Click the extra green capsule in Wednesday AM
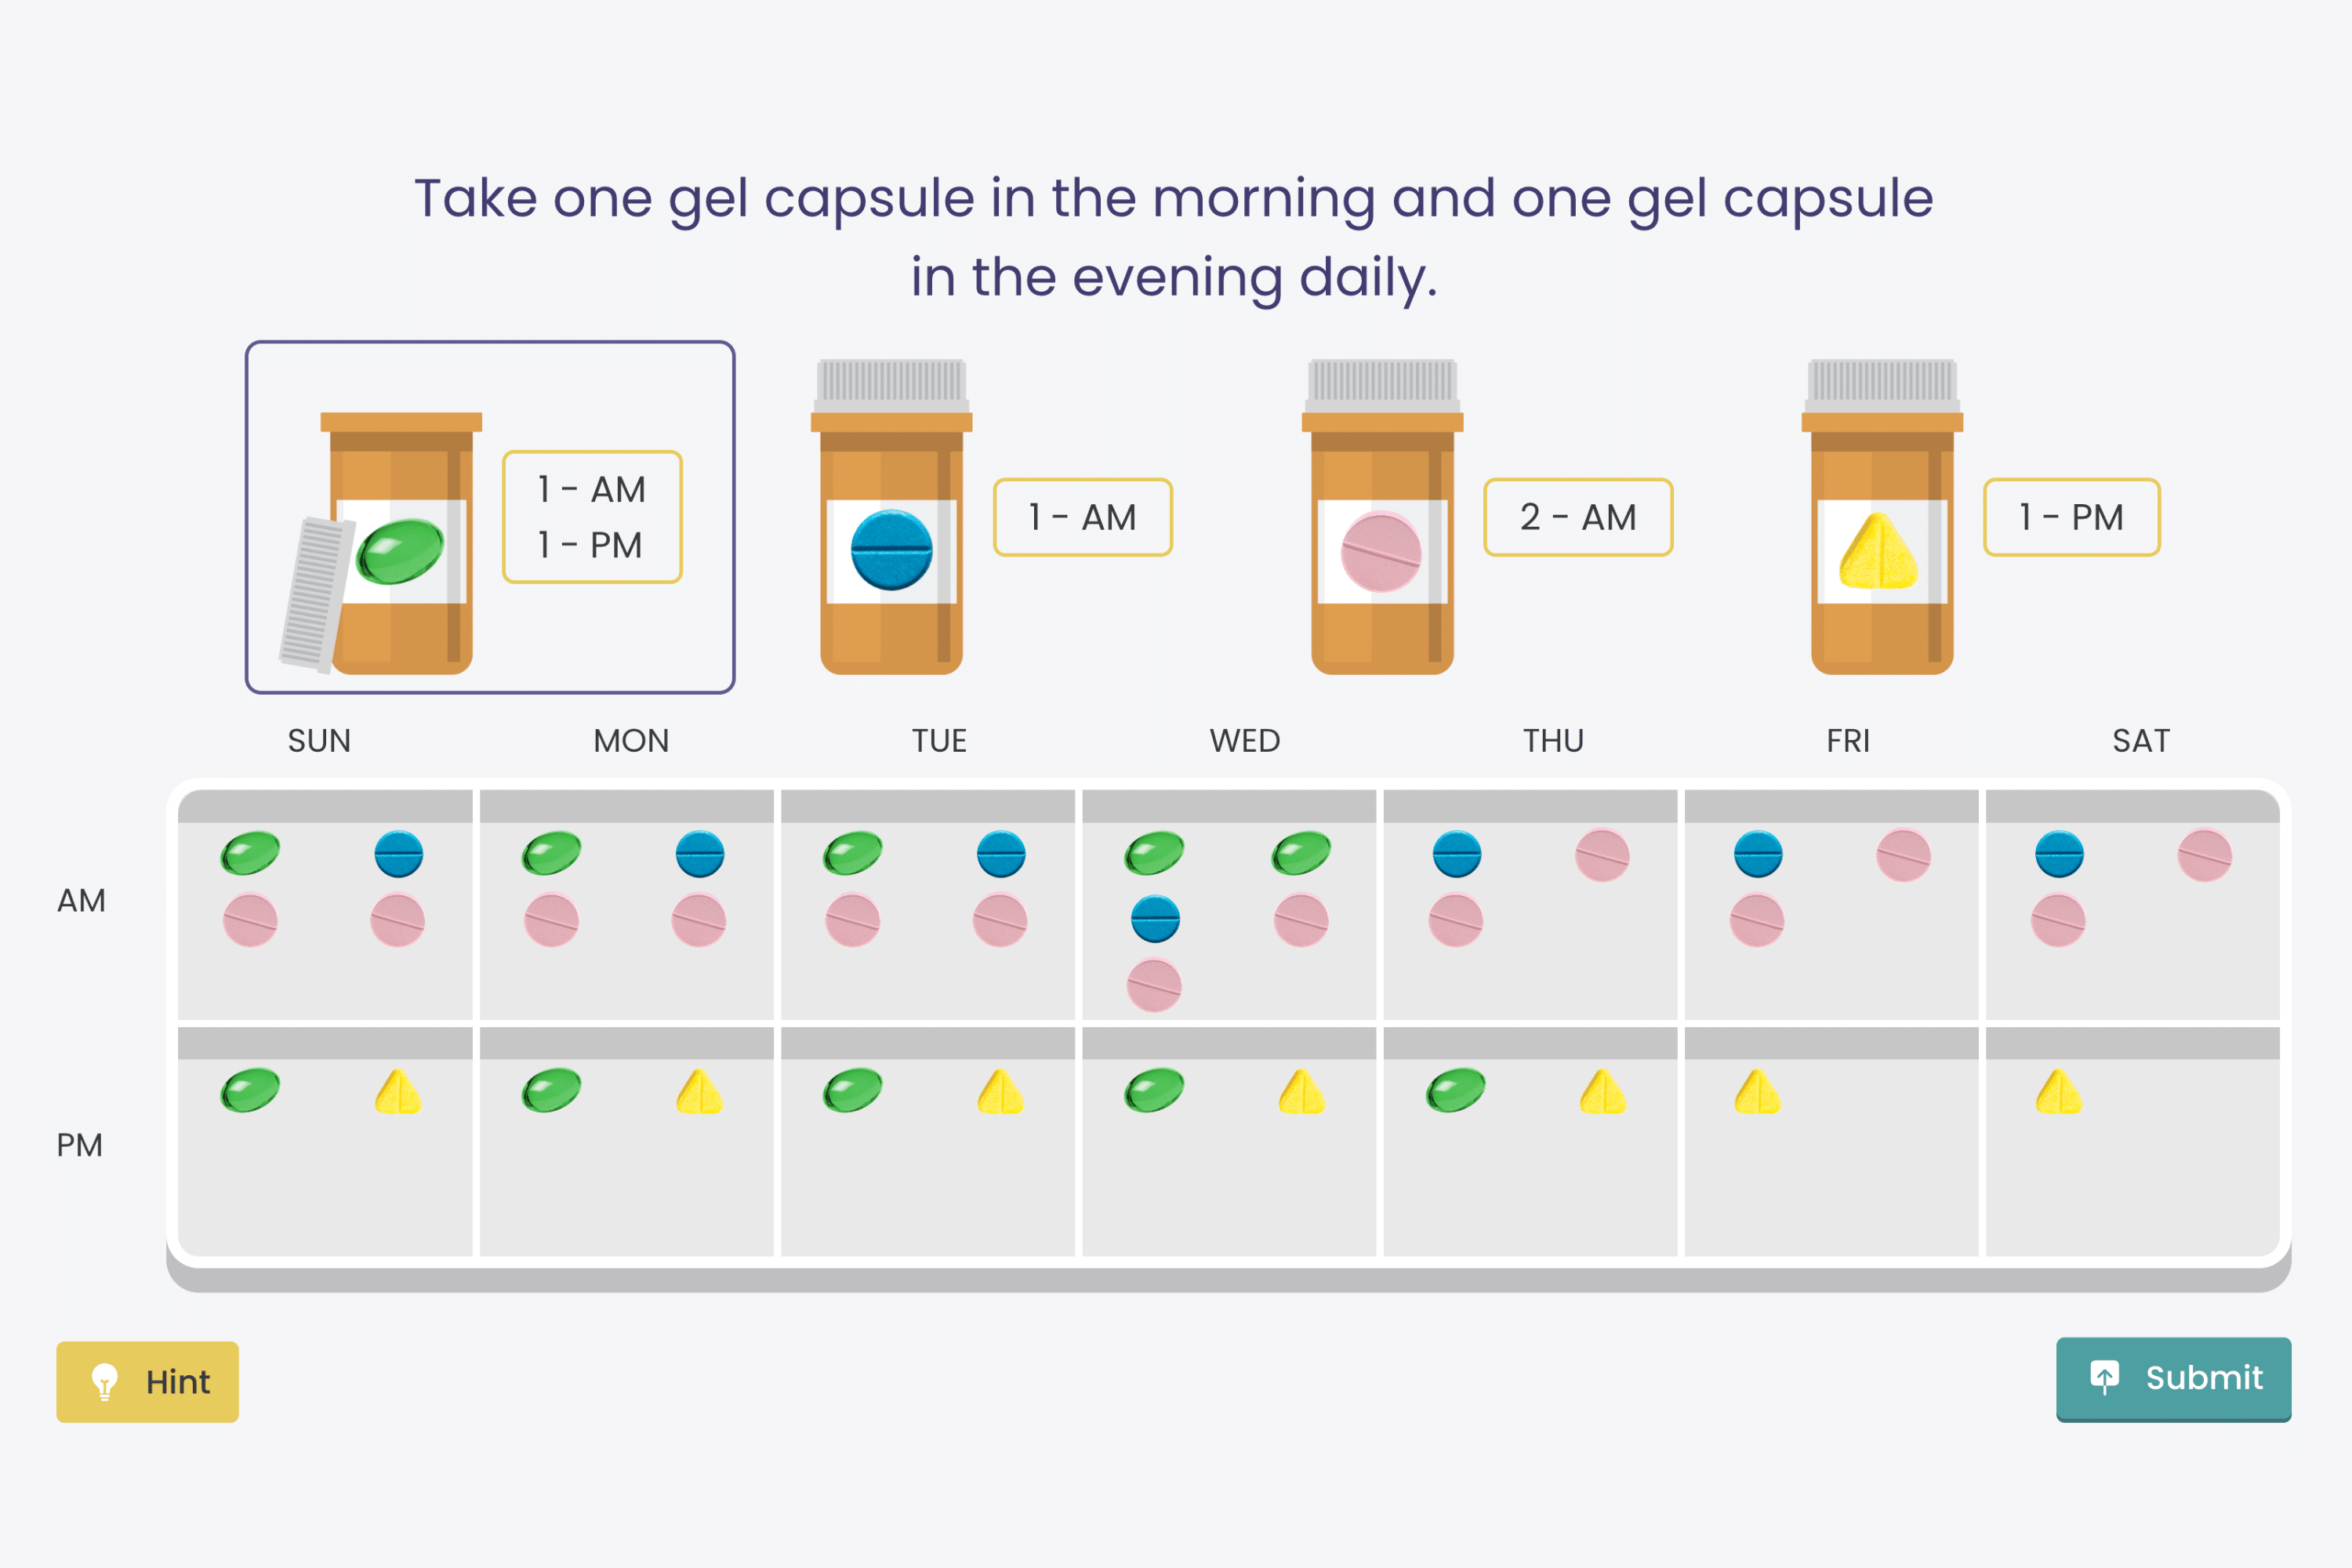Image resolution: width=2352 pixels, height=1568 pixels. point(1301,854)
